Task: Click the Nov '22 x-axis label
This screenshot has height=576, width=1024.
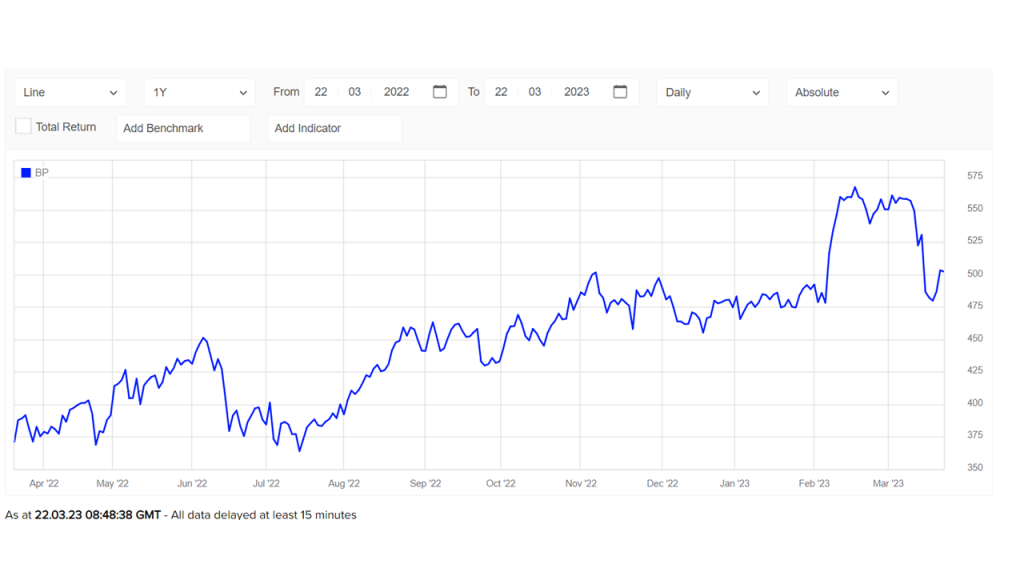Action: 581,483
